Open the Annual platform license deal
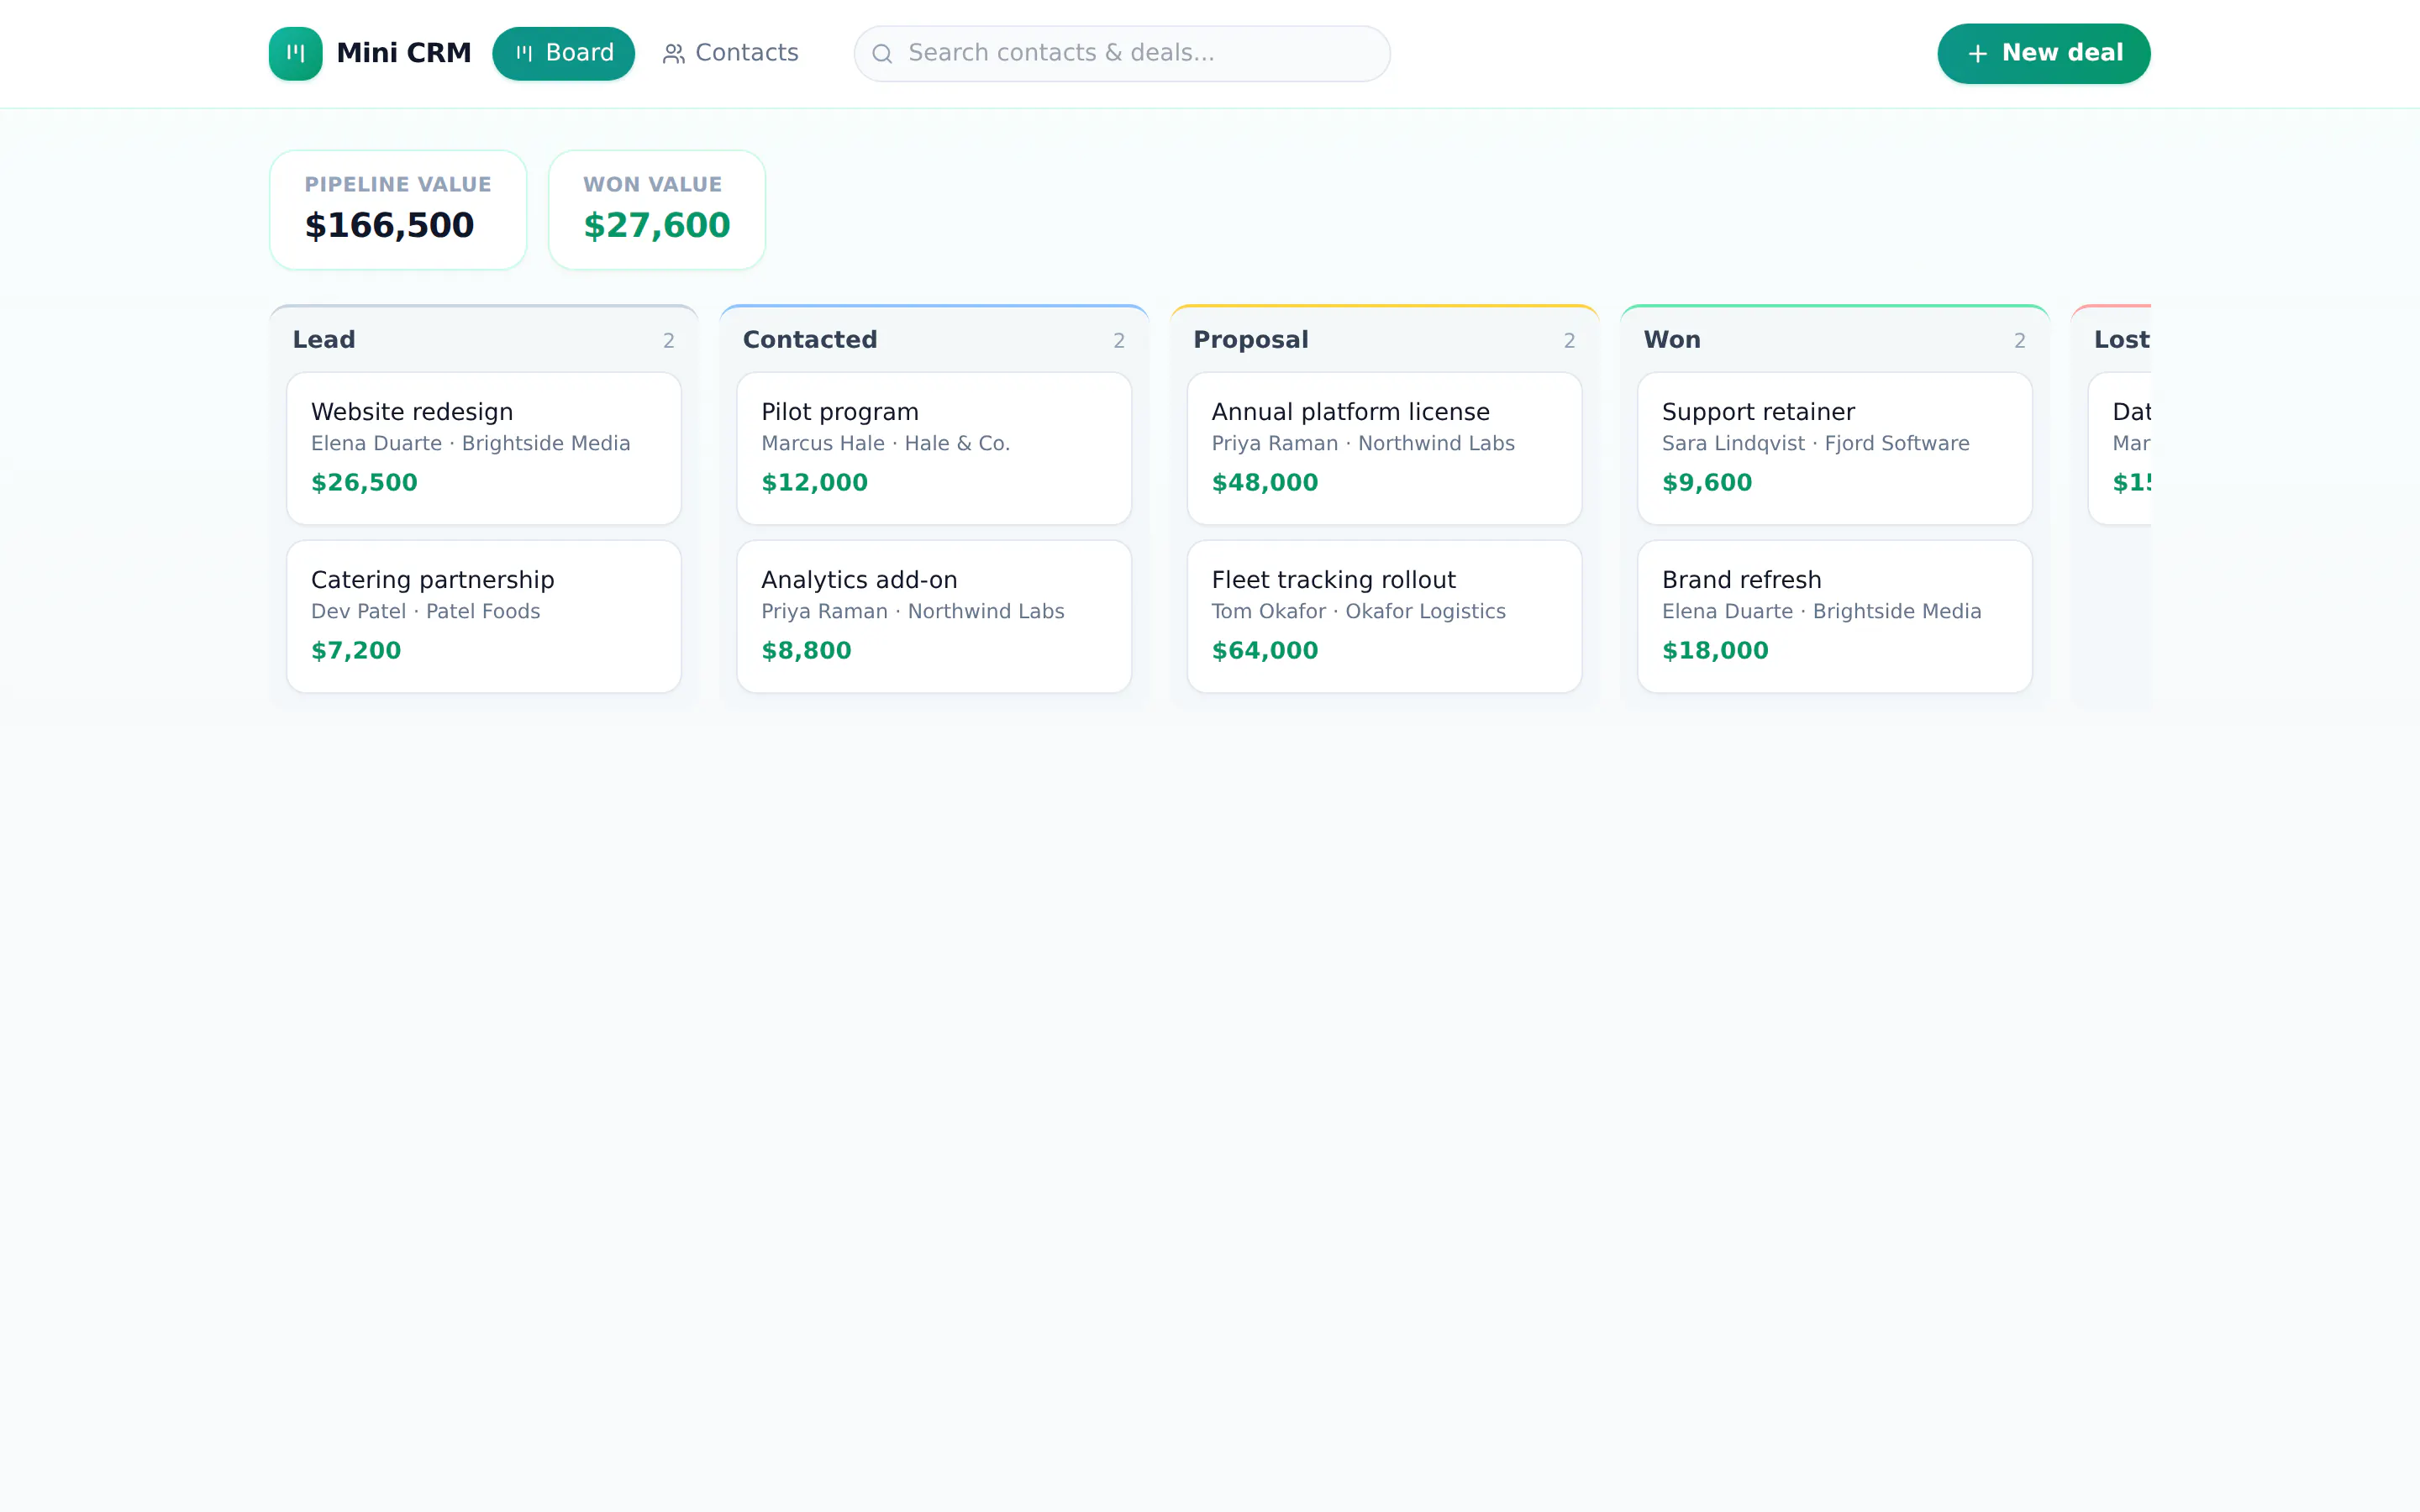The width and height of the screenshot is (2420, 1512). (1384, 449)
